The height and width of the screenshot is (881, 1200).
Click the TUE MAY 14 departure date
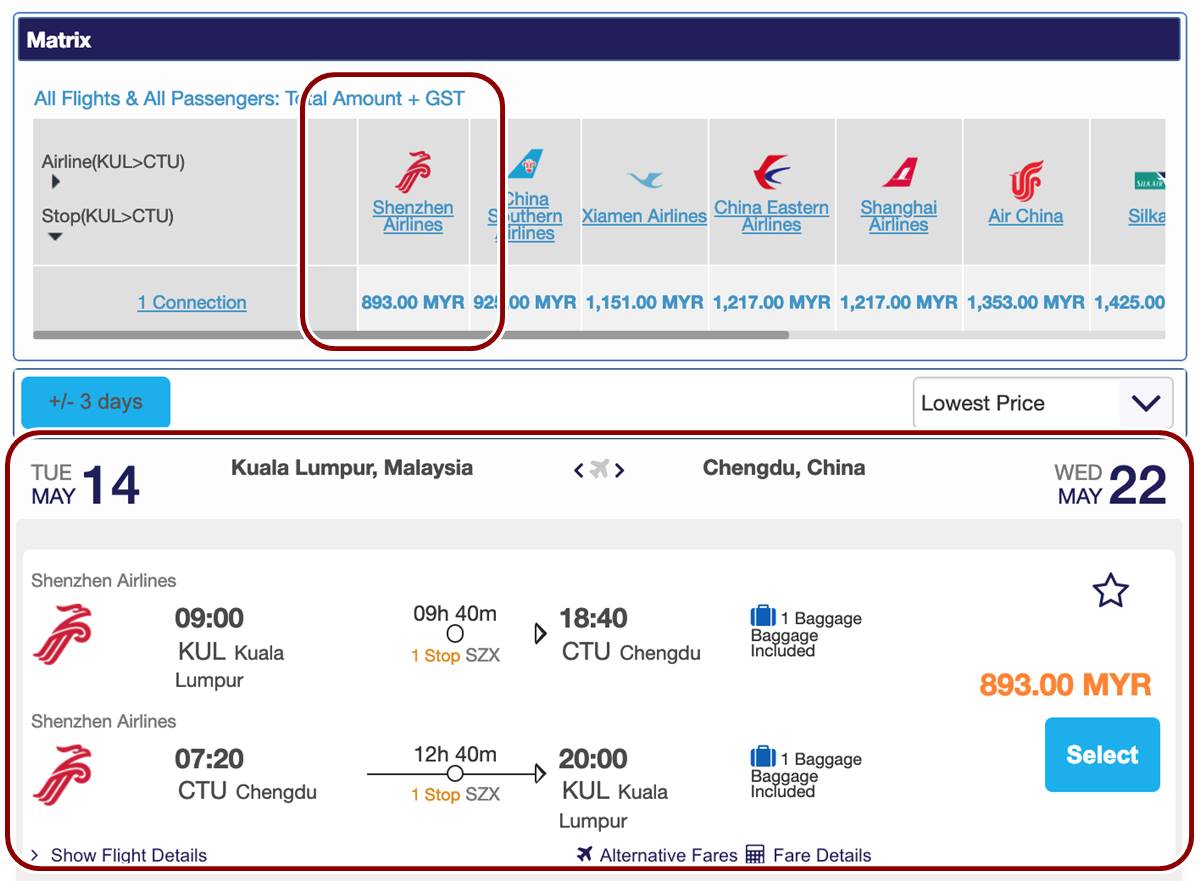[85, 485]
